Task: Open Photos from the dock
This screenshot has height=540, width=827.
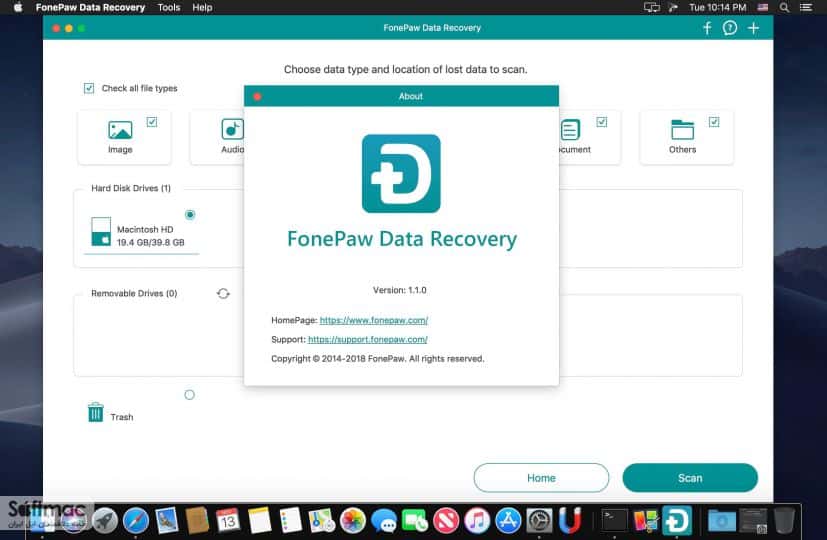Action: 353,521
